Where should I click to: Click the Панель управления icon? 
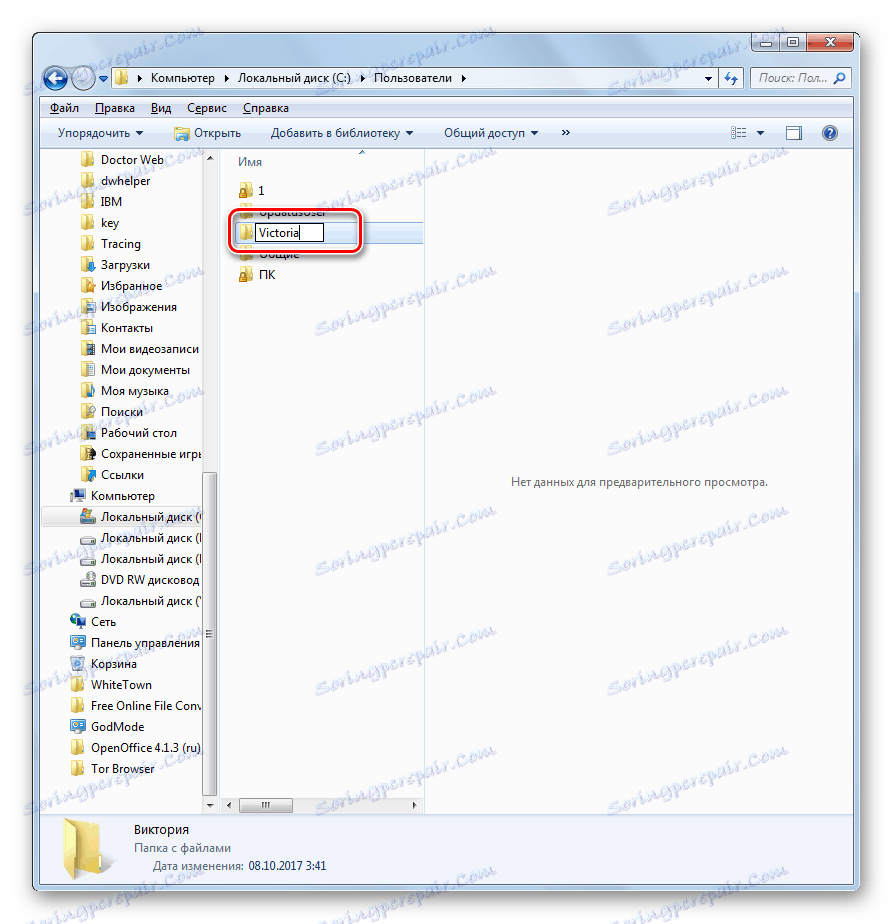click(x=78, y=643)
